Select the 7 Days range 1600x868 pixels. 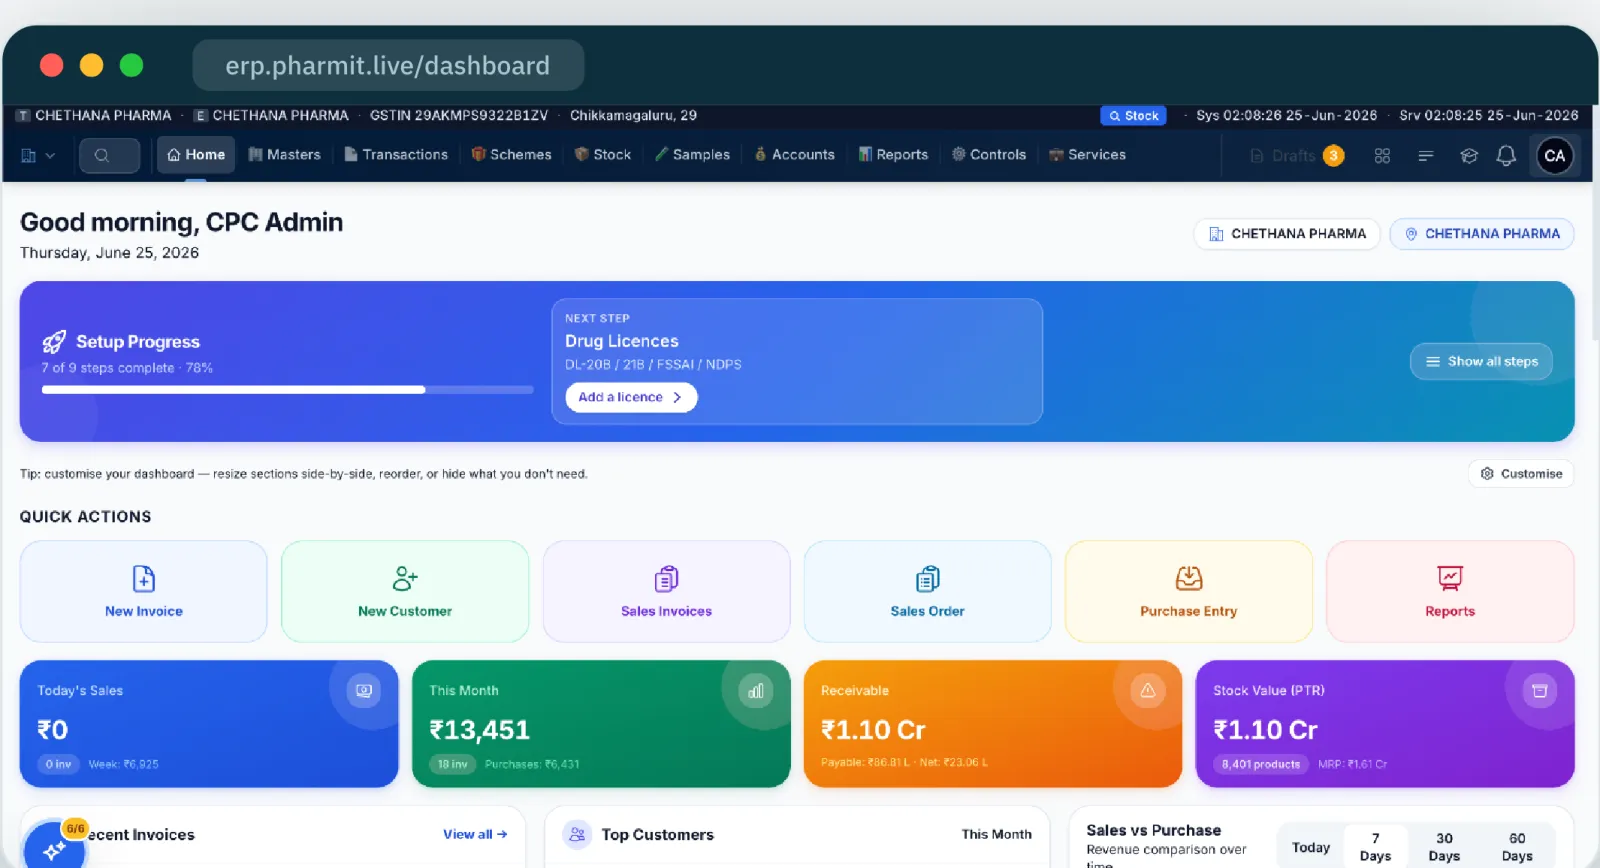tap(1375, 847)
